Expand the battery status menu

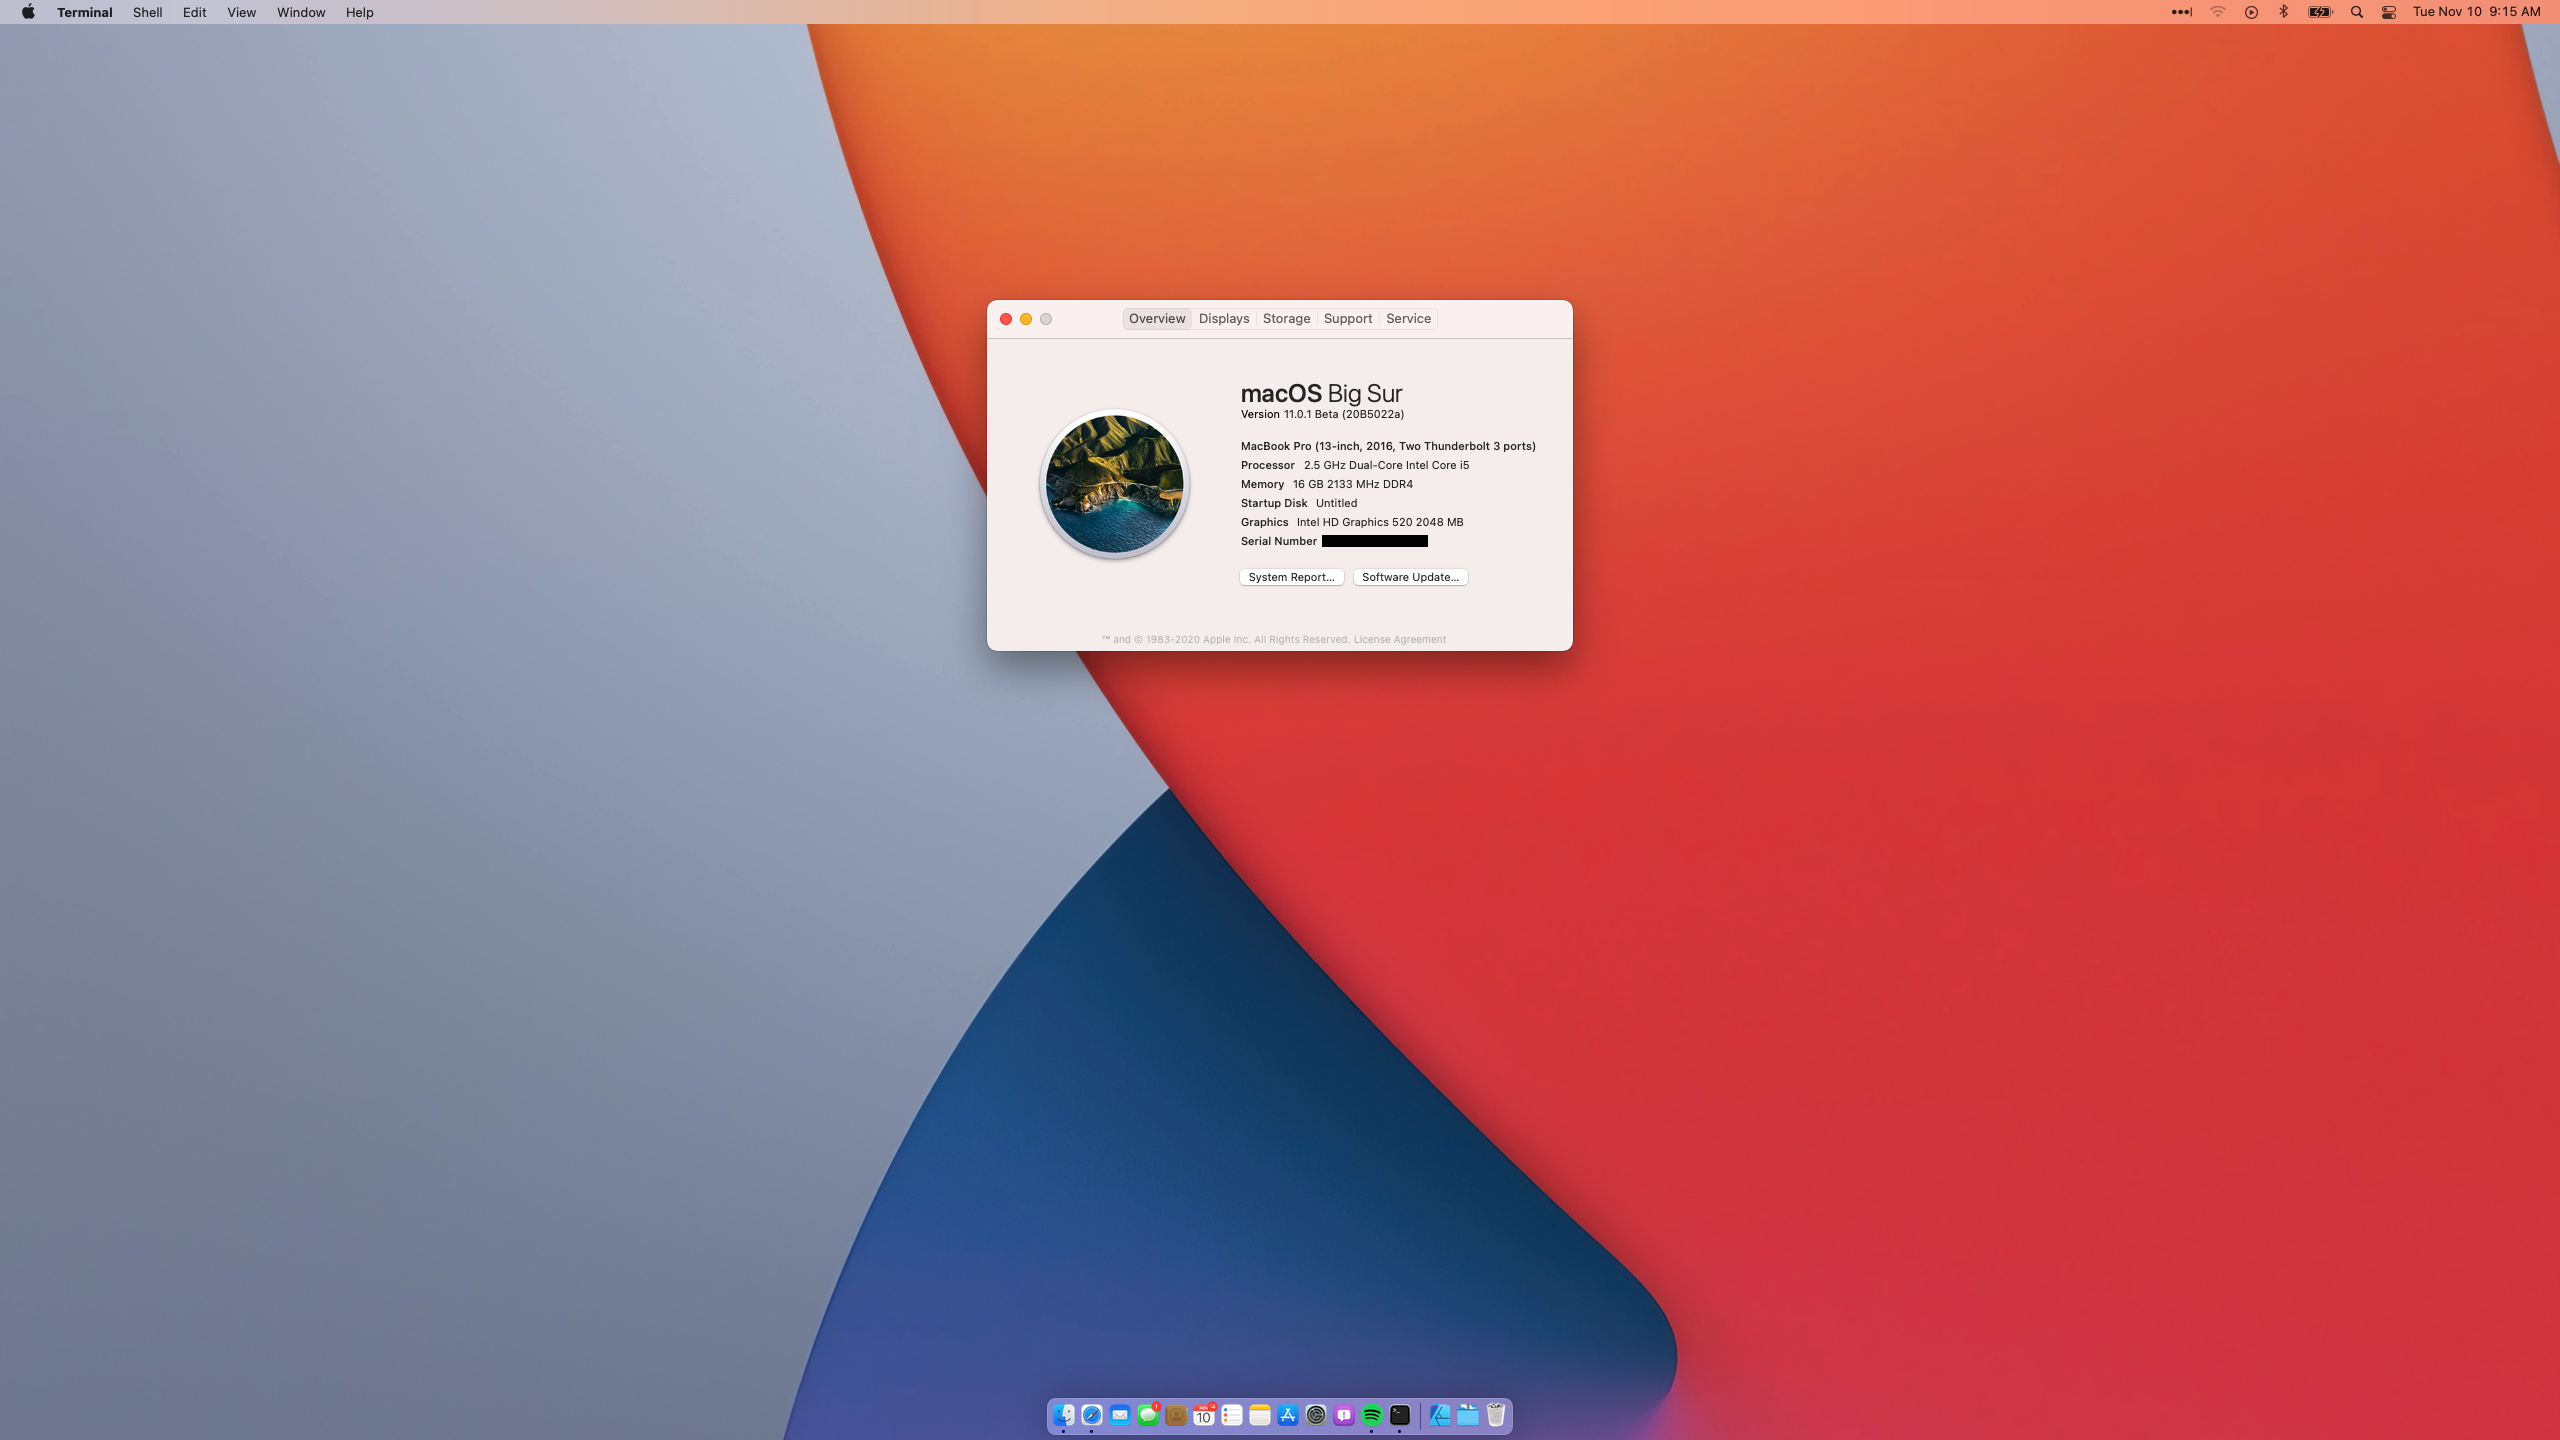pyautogui.click(x=2319, y=12)
